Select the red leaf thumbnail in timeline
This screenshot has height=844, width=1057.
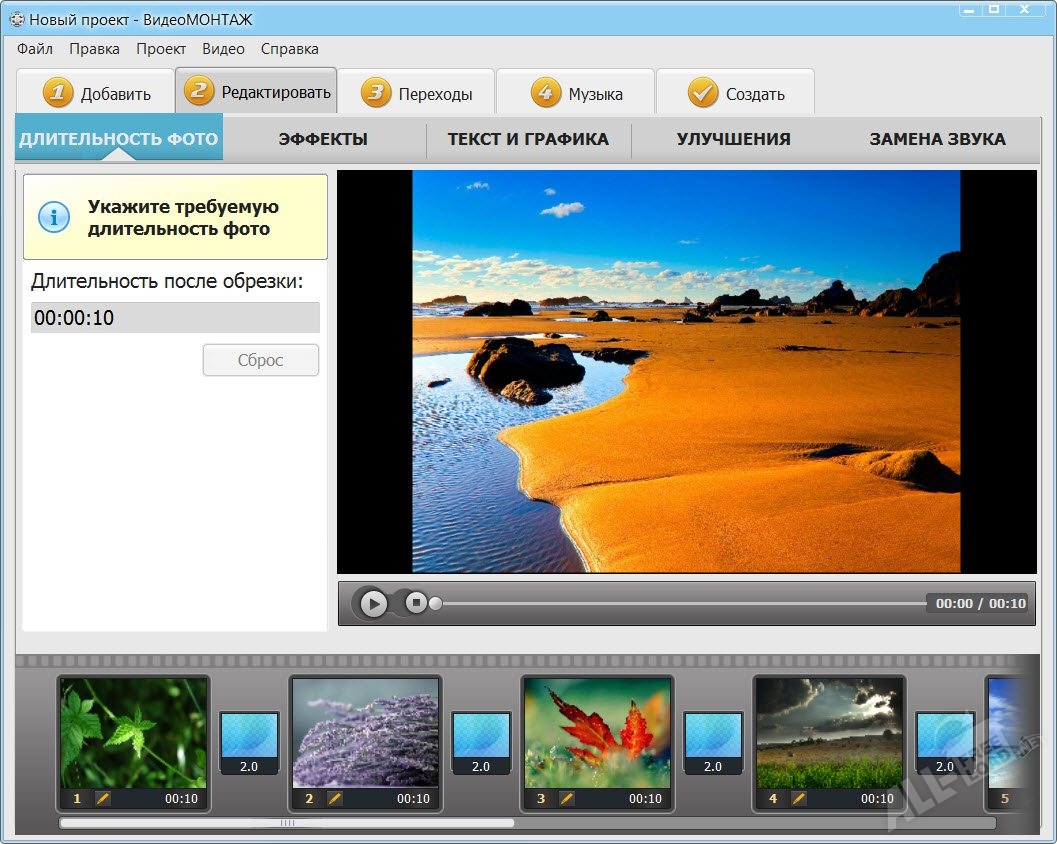point(597,732)
